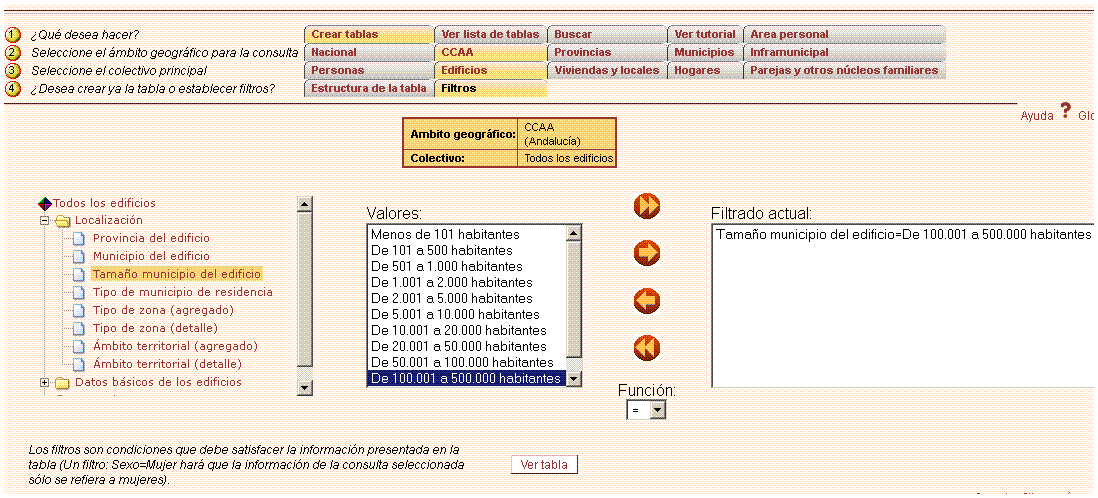
Task: Select Parejas y otros núcleos familiares tab
Action: [845, 71]
